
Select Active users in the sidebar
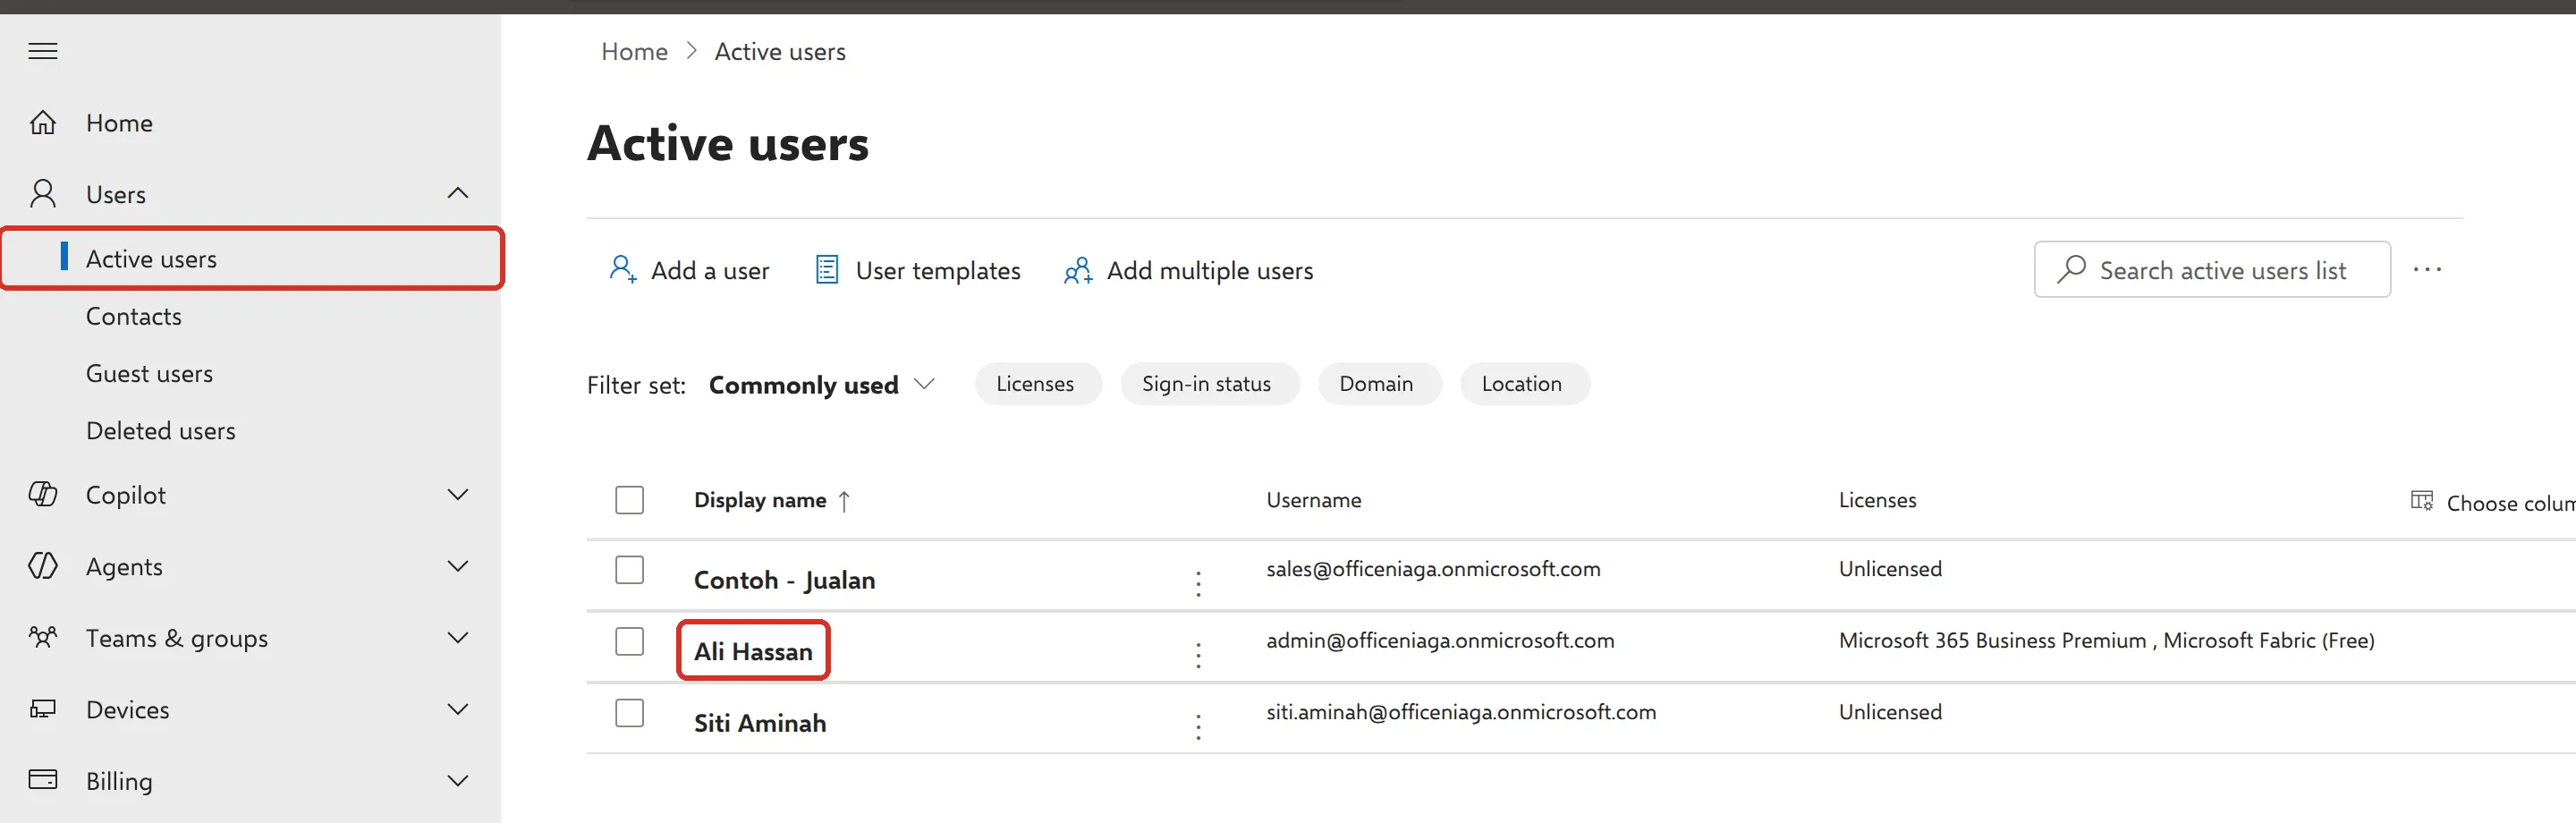click(x=250, y=259)
